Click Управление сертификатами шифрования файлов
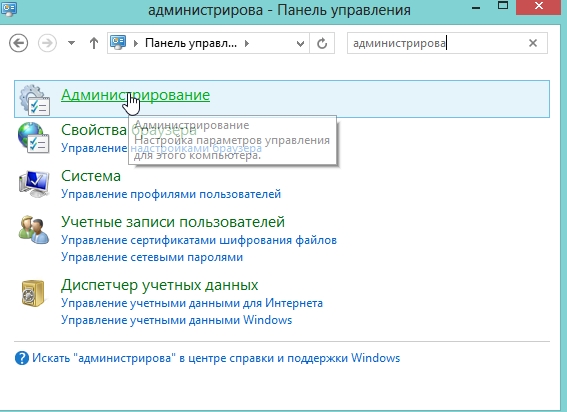The height and width of the screenshot is (412, 567). click(x=199, y=240)
